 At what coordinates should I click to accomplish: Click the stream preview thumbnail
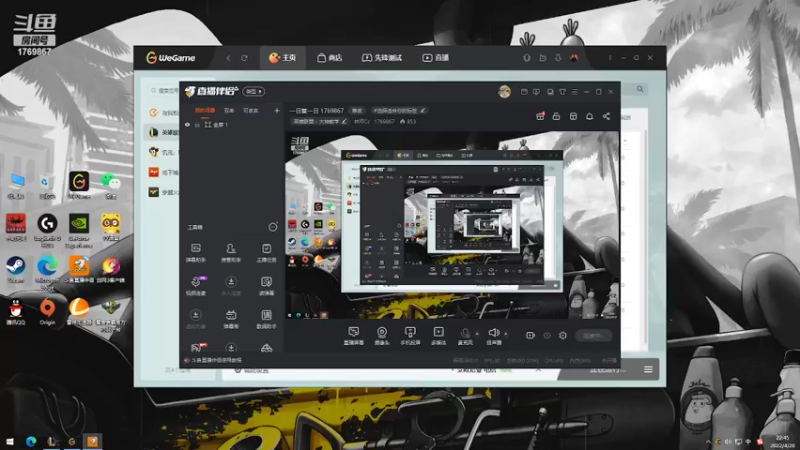pos(452,225)
